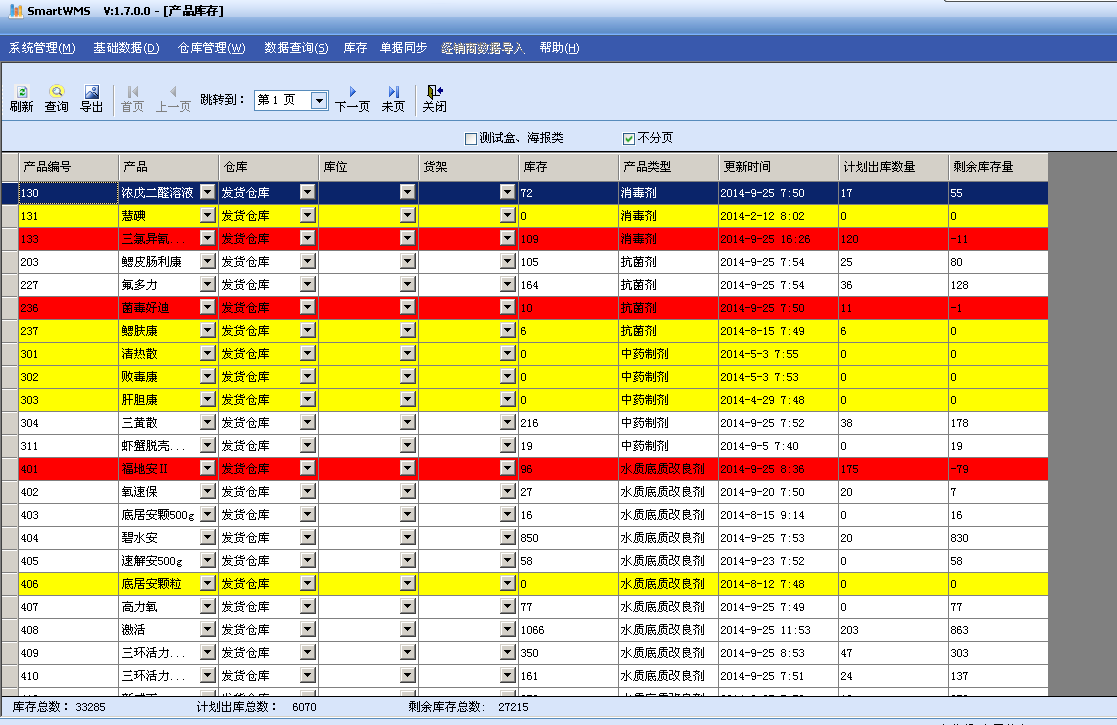Uncheck the 不分页 checkbox
The image size is (1117, 725).
(x=629, y=138)
